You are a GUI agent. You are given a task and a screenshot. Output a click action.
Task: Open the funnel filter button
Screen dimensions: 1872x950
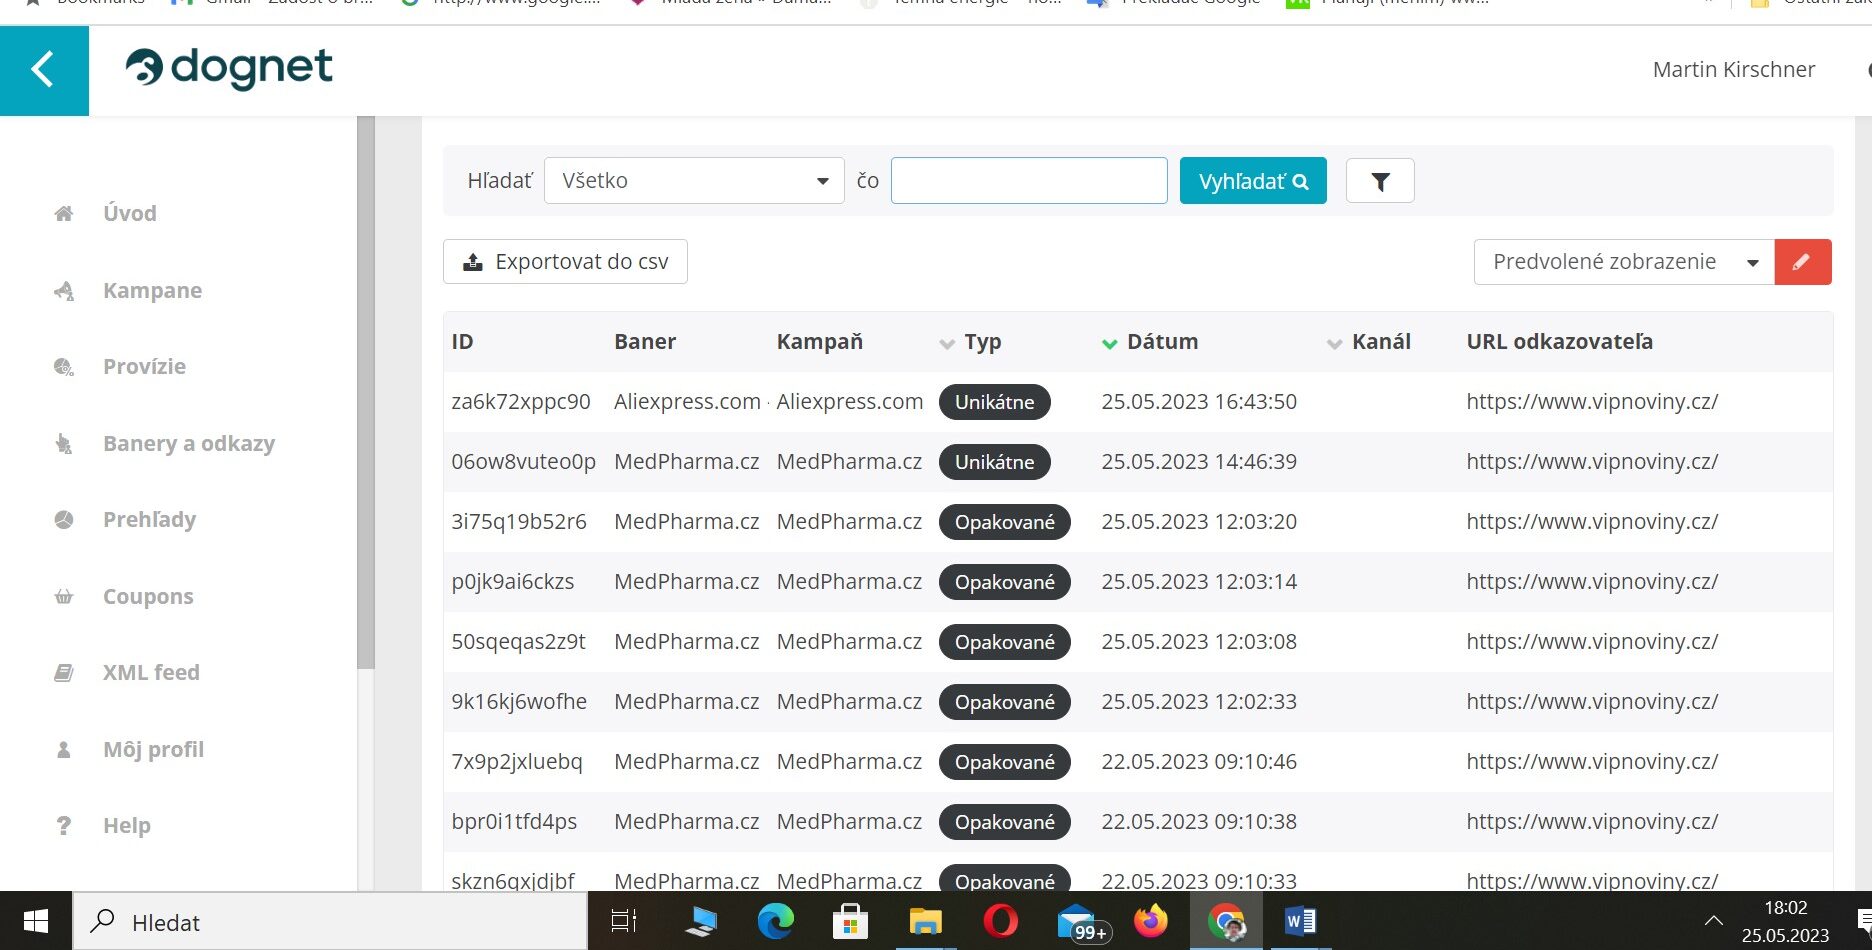point(1380,181)
